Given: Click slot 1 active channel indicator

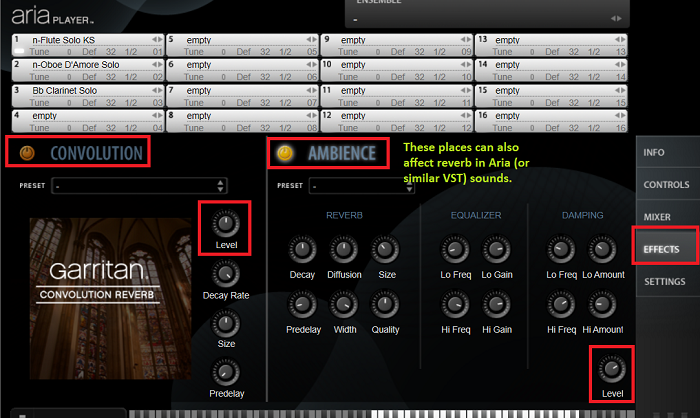Looking at the screenshot, I should tap(19, 51).
